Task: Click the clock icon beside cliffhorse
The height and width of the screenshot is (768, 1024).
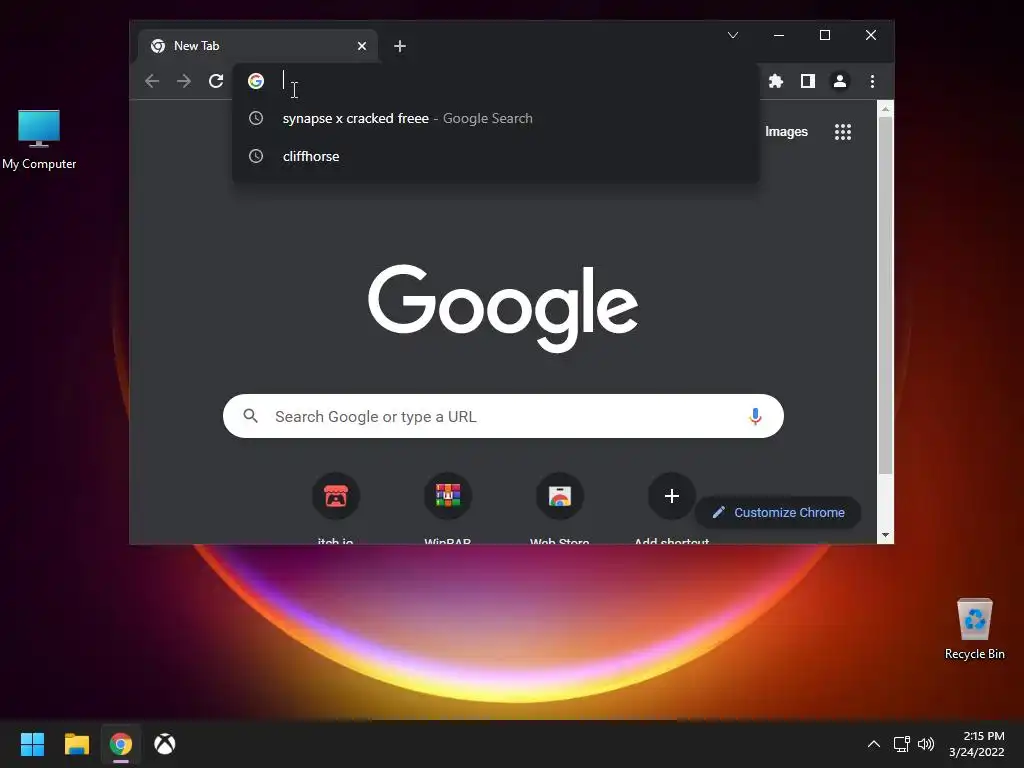Action: tap(256, 156)
